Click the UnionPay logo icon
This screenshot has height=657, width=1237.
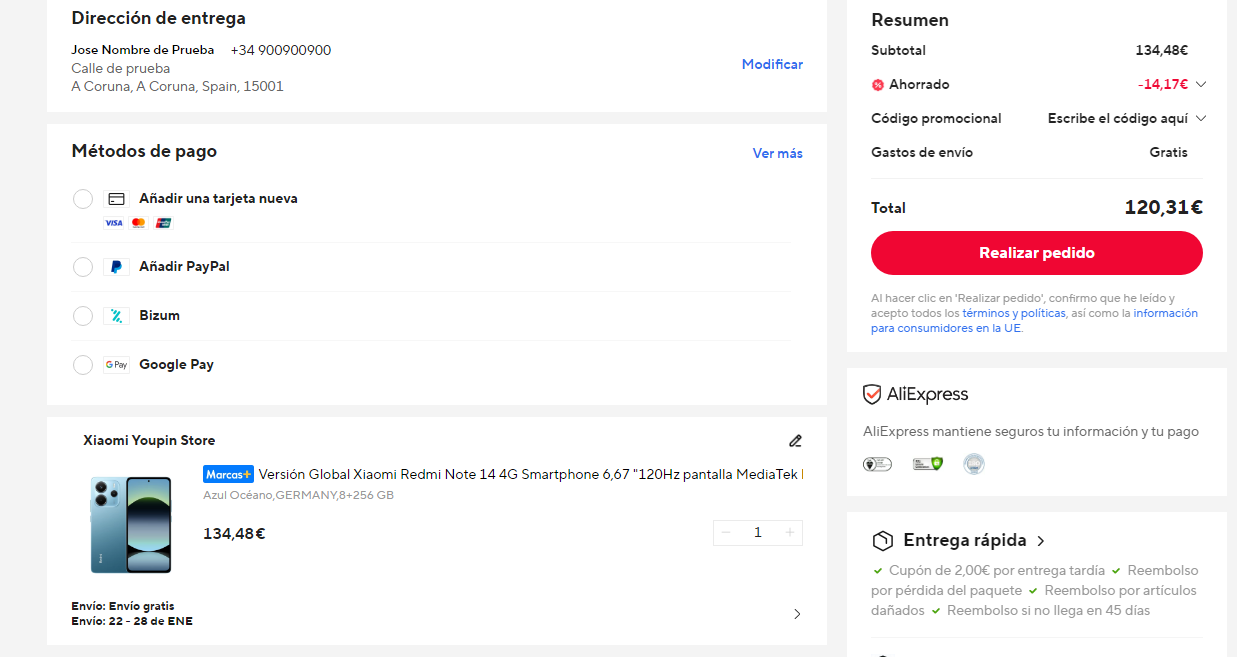coord(163,223)
